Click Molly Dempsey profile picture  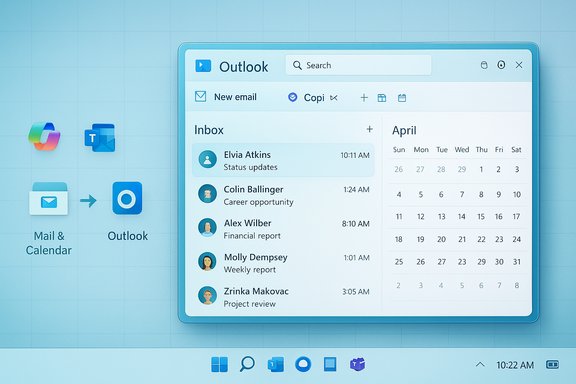tap(207, 261)
